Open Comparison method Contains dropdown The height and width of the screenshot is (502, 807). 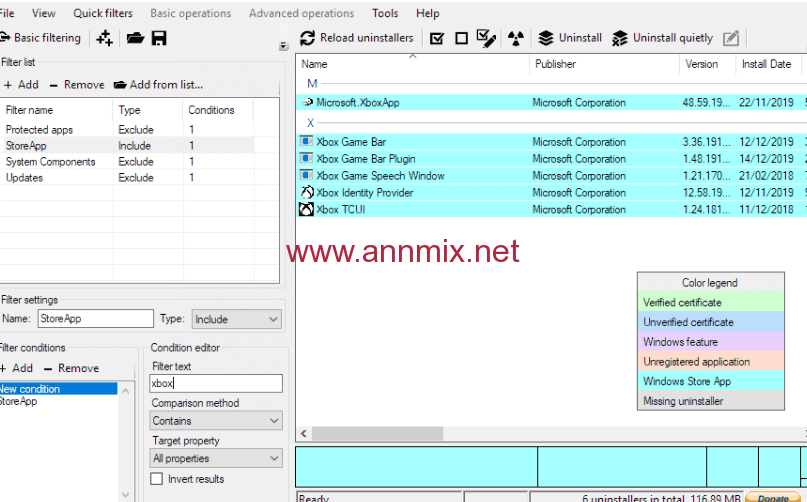pyautogui.click(x=216, y=421)
